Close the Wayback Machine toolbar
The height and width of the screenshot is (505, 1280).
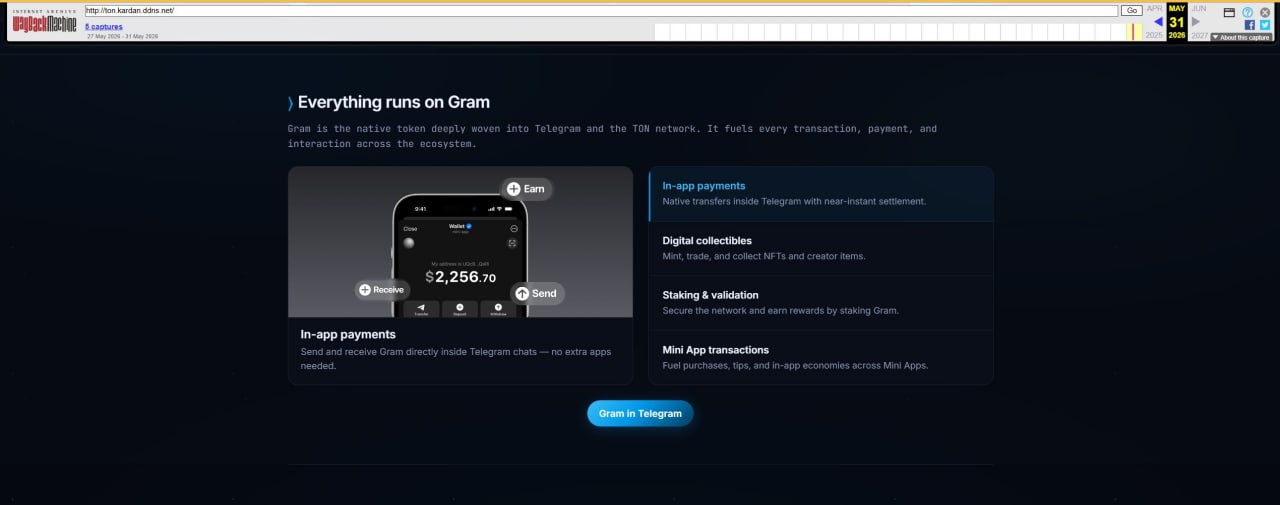[1265, 12]
